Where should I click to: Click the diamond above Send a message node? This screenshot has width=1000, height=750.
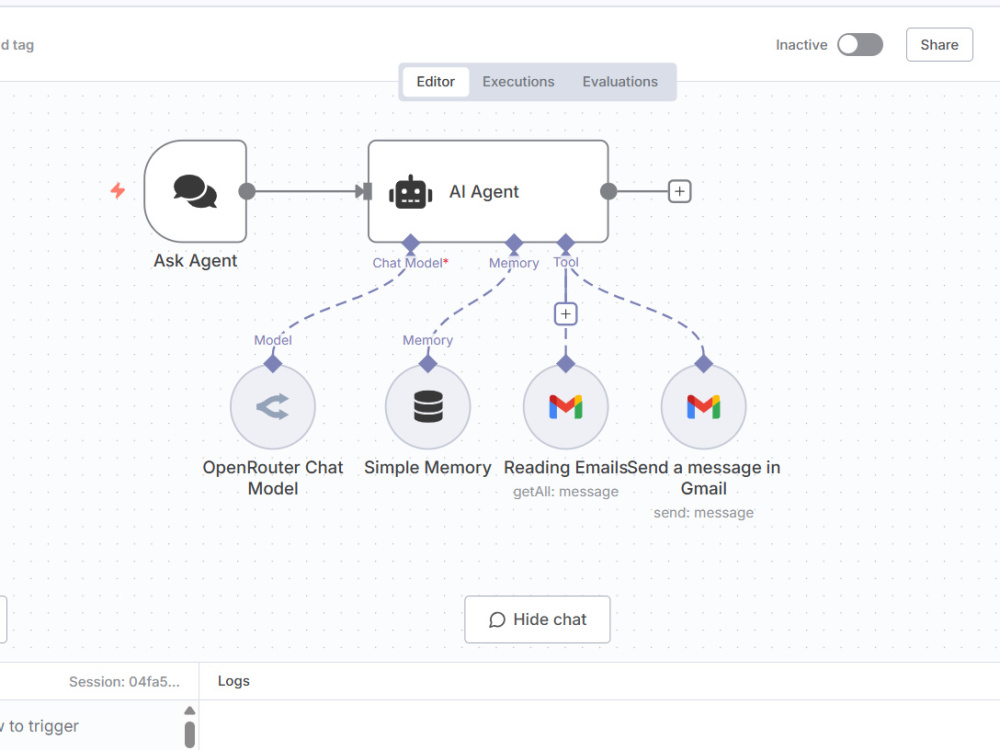tap(703, 364)
